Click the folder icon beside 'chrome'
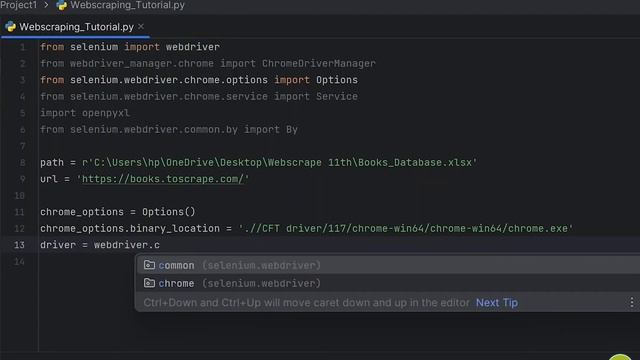The width and height of the screenshot is (640, 360). 149,283
